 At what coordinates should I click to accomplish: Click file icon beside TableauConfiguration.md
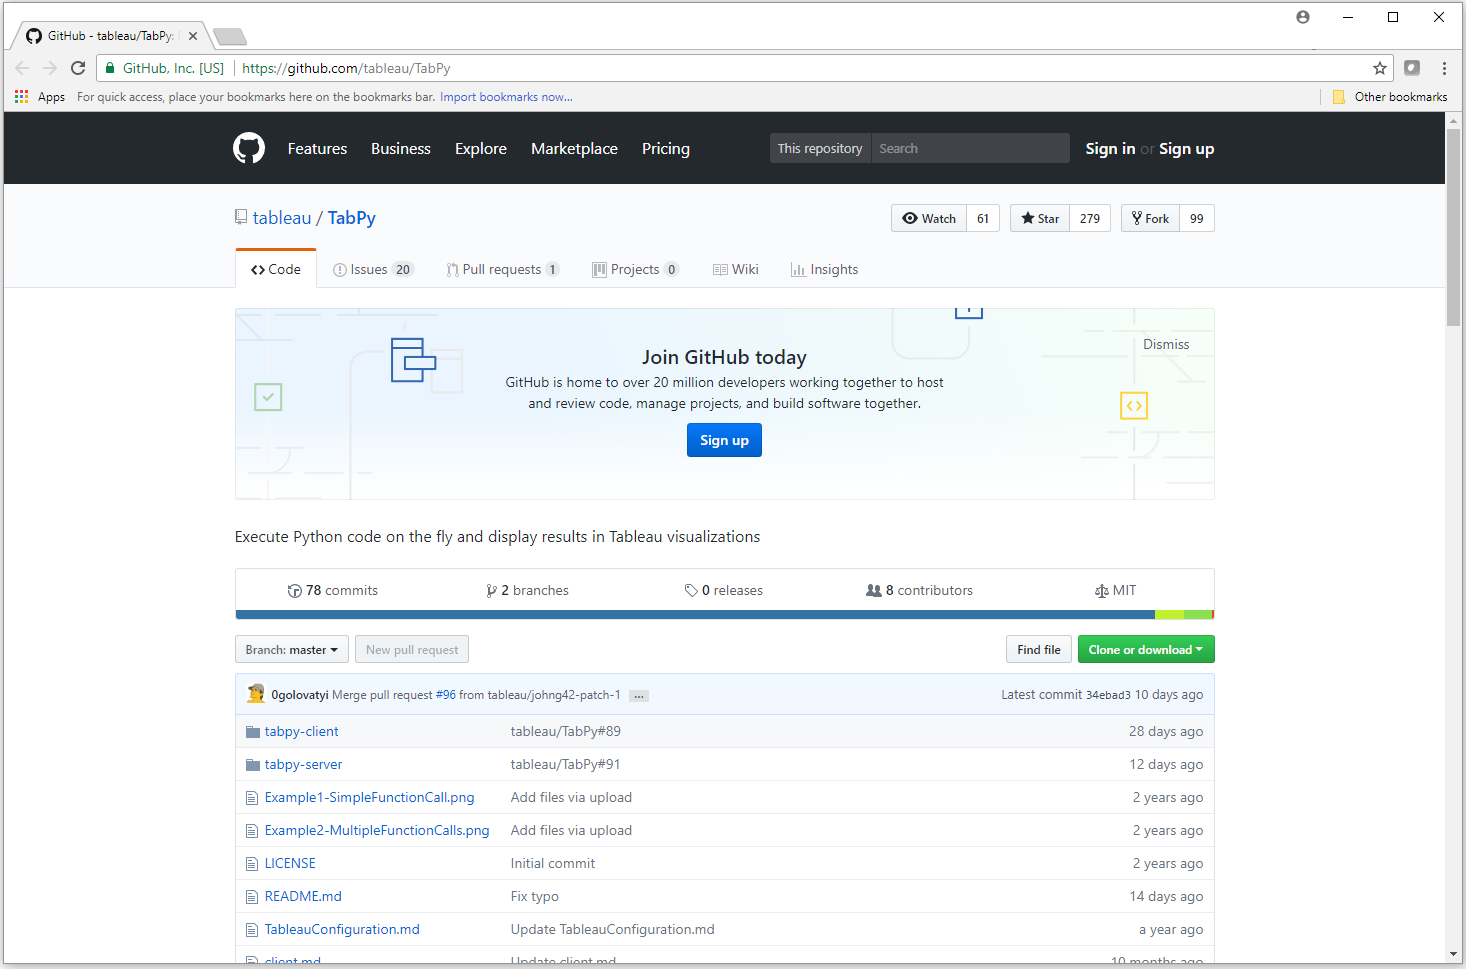pyautogui.click(x=252, y=930)
